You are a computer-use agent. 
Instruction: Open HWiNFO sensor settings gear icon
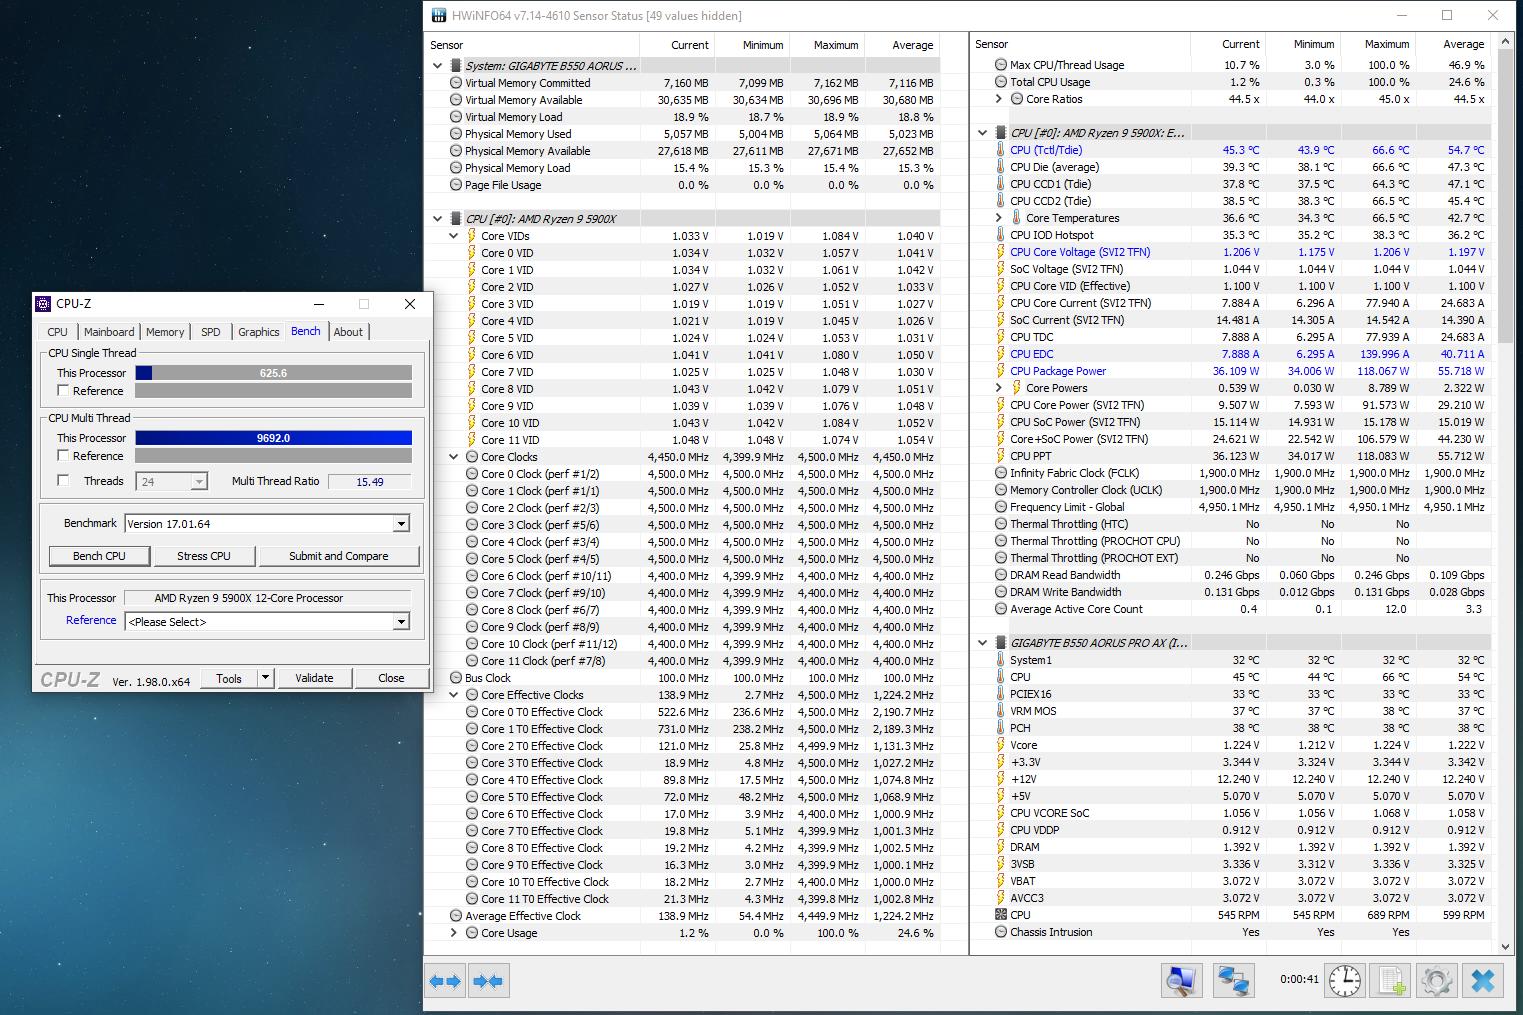pos(1436,981)
